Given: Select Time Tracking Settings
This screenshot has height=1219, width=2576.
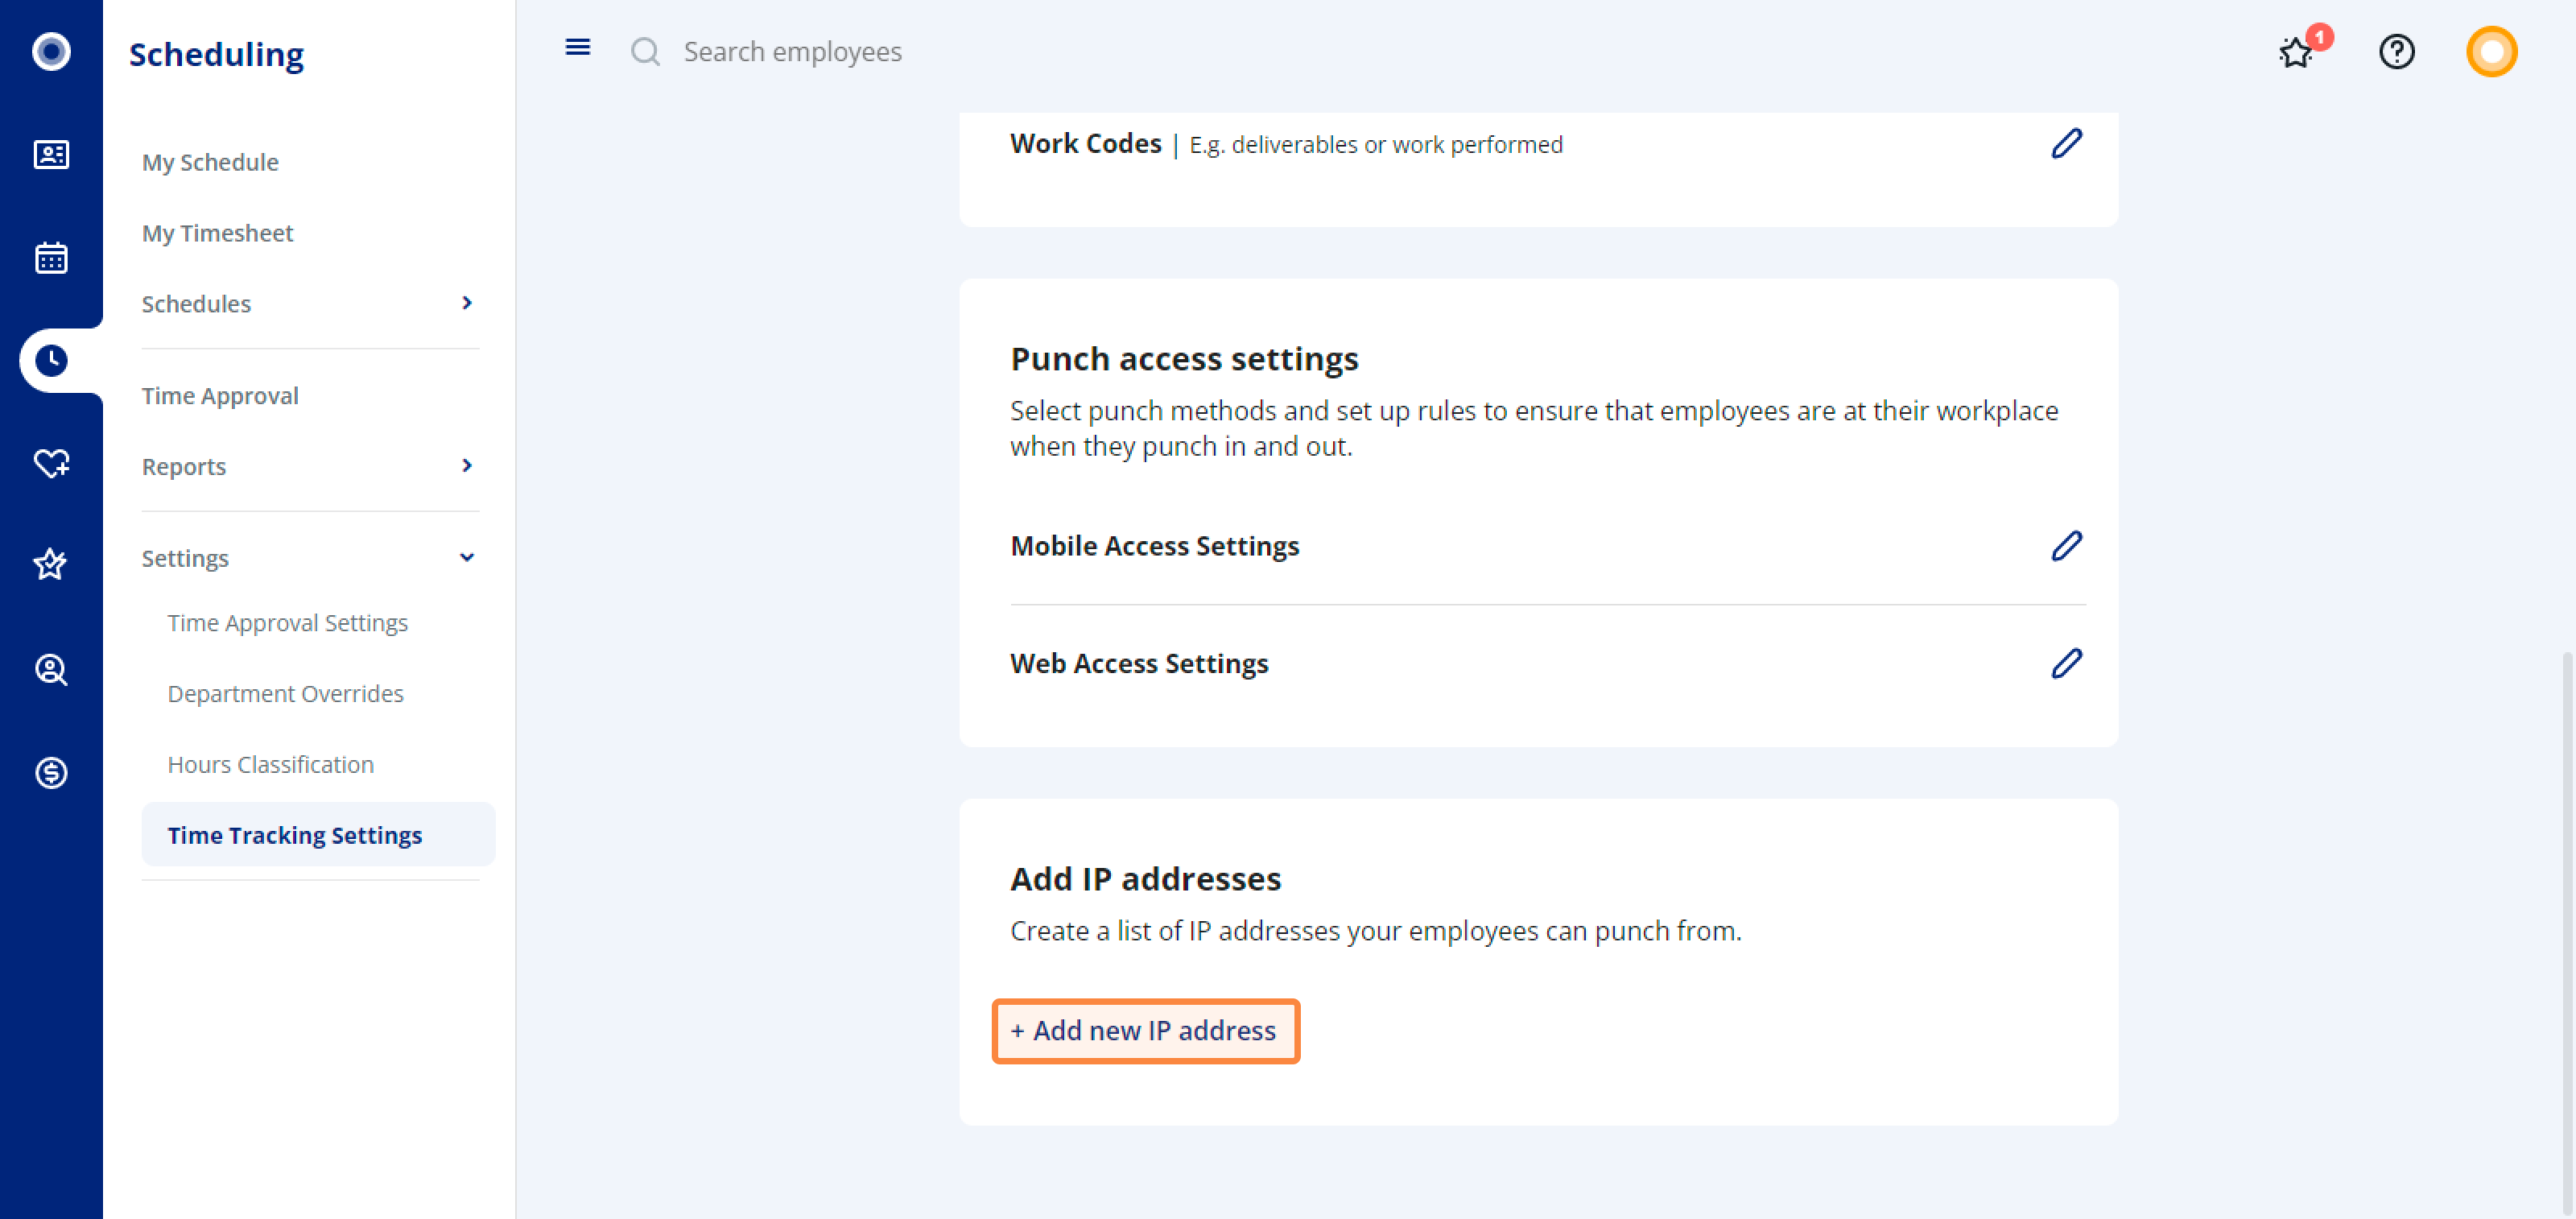Looking at the screenshot, I should pyautogui.click(x=318, y=835).
